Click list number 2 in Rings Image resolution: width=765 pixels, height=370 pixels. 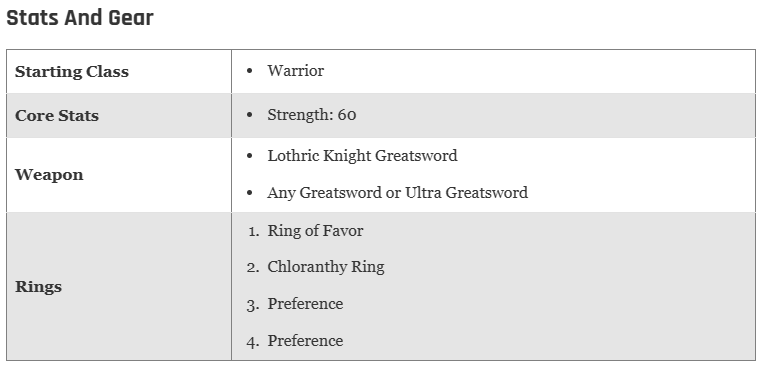(x=253, y=267)
